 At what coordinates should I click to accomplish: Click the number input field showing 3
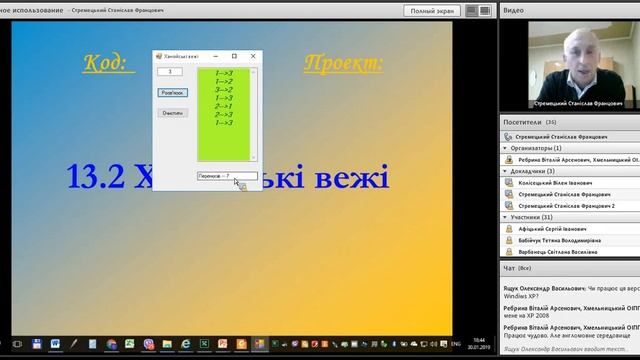170,71
